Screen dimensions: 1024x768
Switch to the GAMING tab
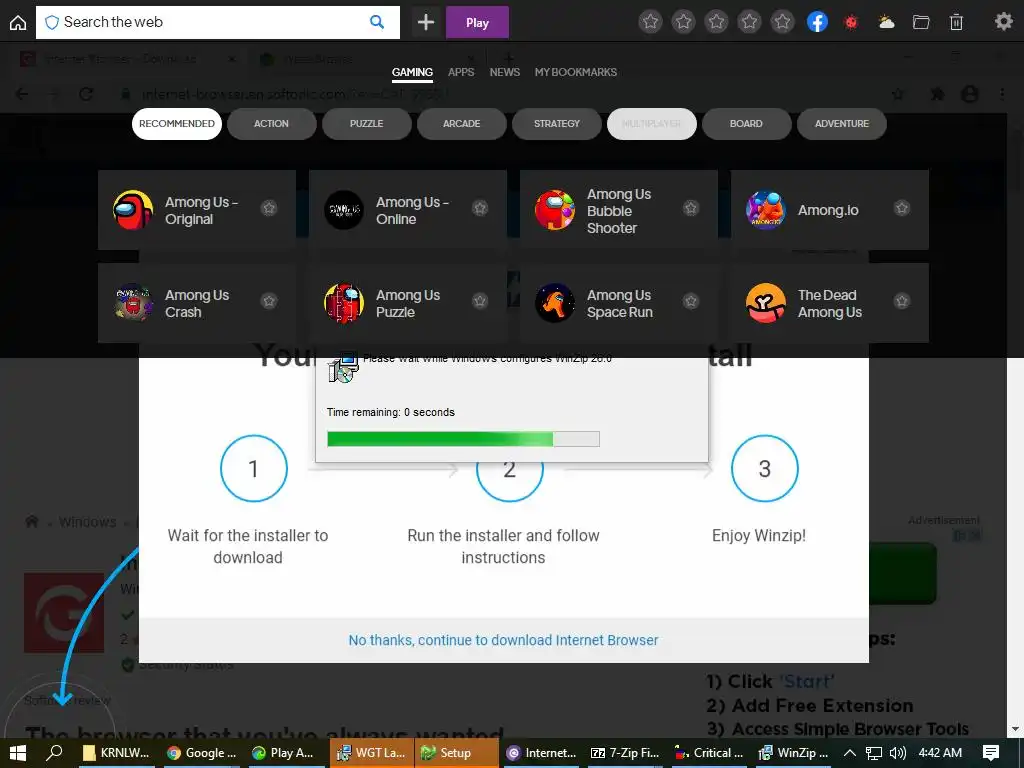click(x=412, y=72)
